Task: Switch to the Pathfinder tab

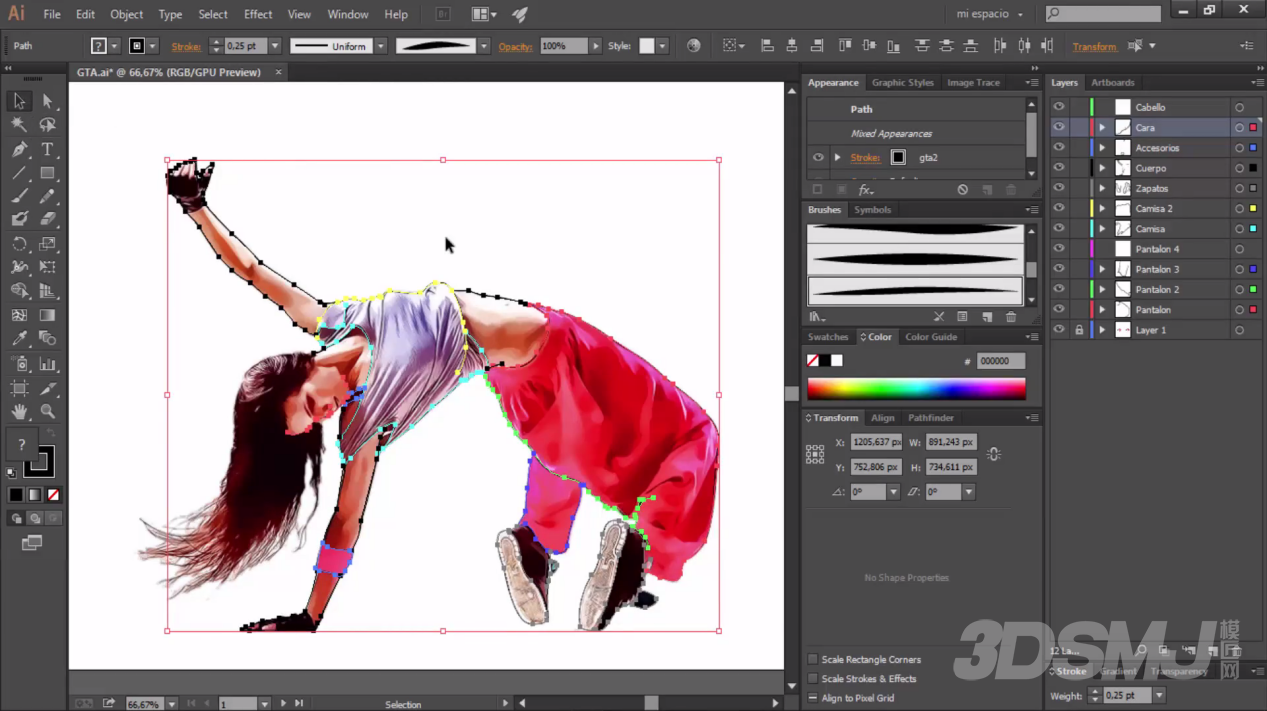Action: coord(930,418)
